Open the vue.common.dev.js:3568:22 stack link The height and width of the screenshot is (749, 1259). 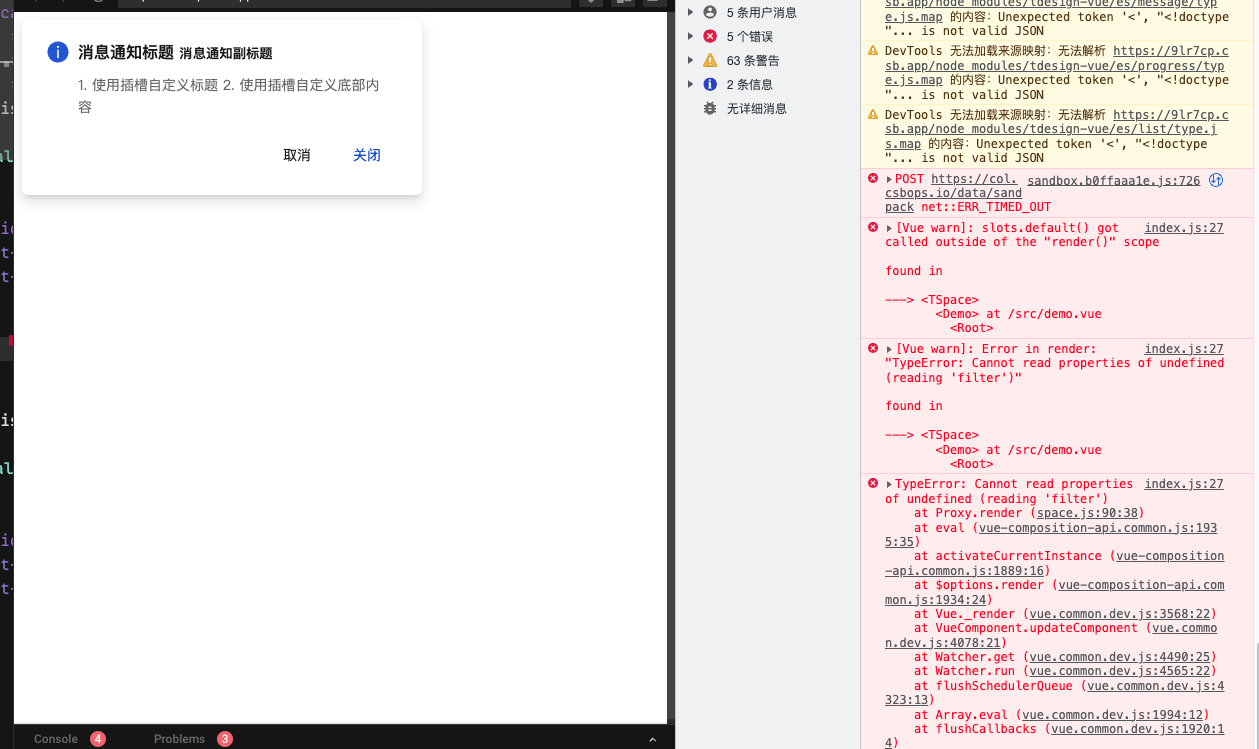[x=1121, y=614]
